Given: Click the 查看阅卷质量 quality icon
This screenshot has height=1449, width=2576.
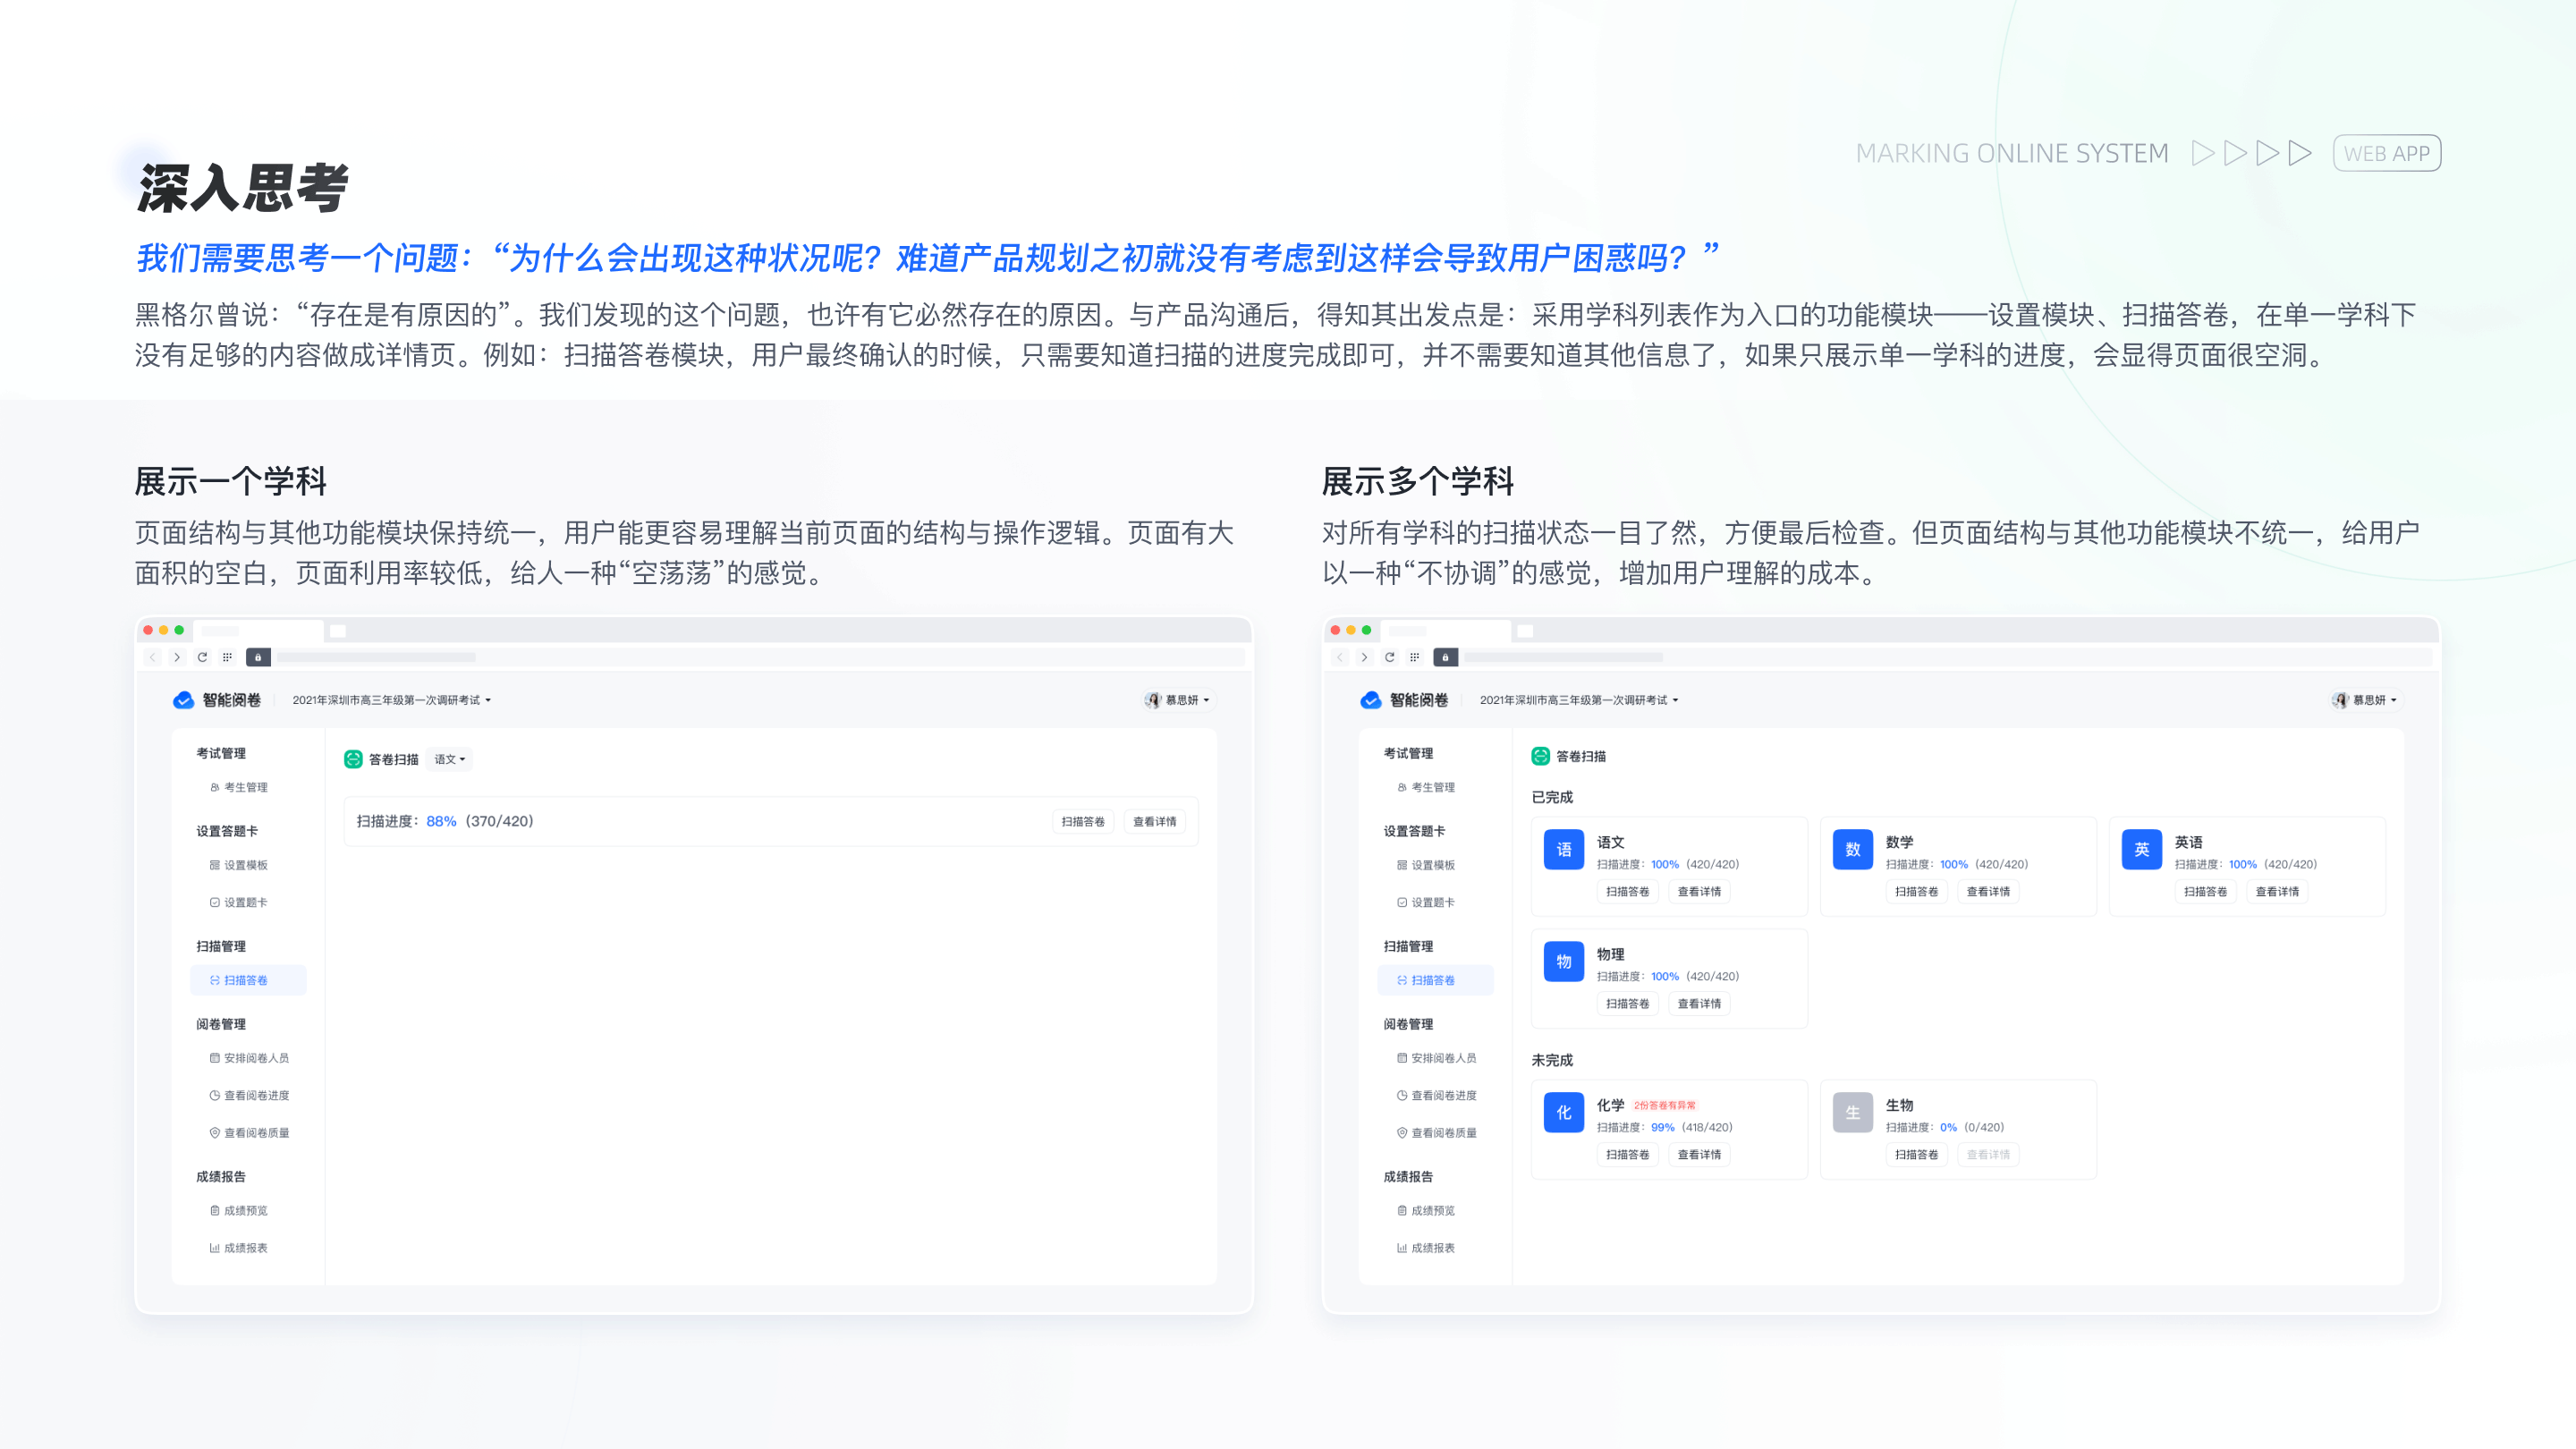Looking at the screenshot, I should pos(214,1133).
